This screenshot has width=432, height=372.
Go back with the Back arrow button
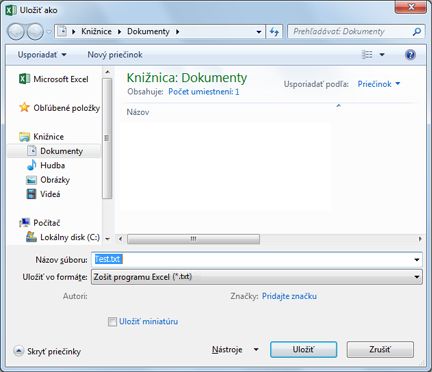[16, 32]
